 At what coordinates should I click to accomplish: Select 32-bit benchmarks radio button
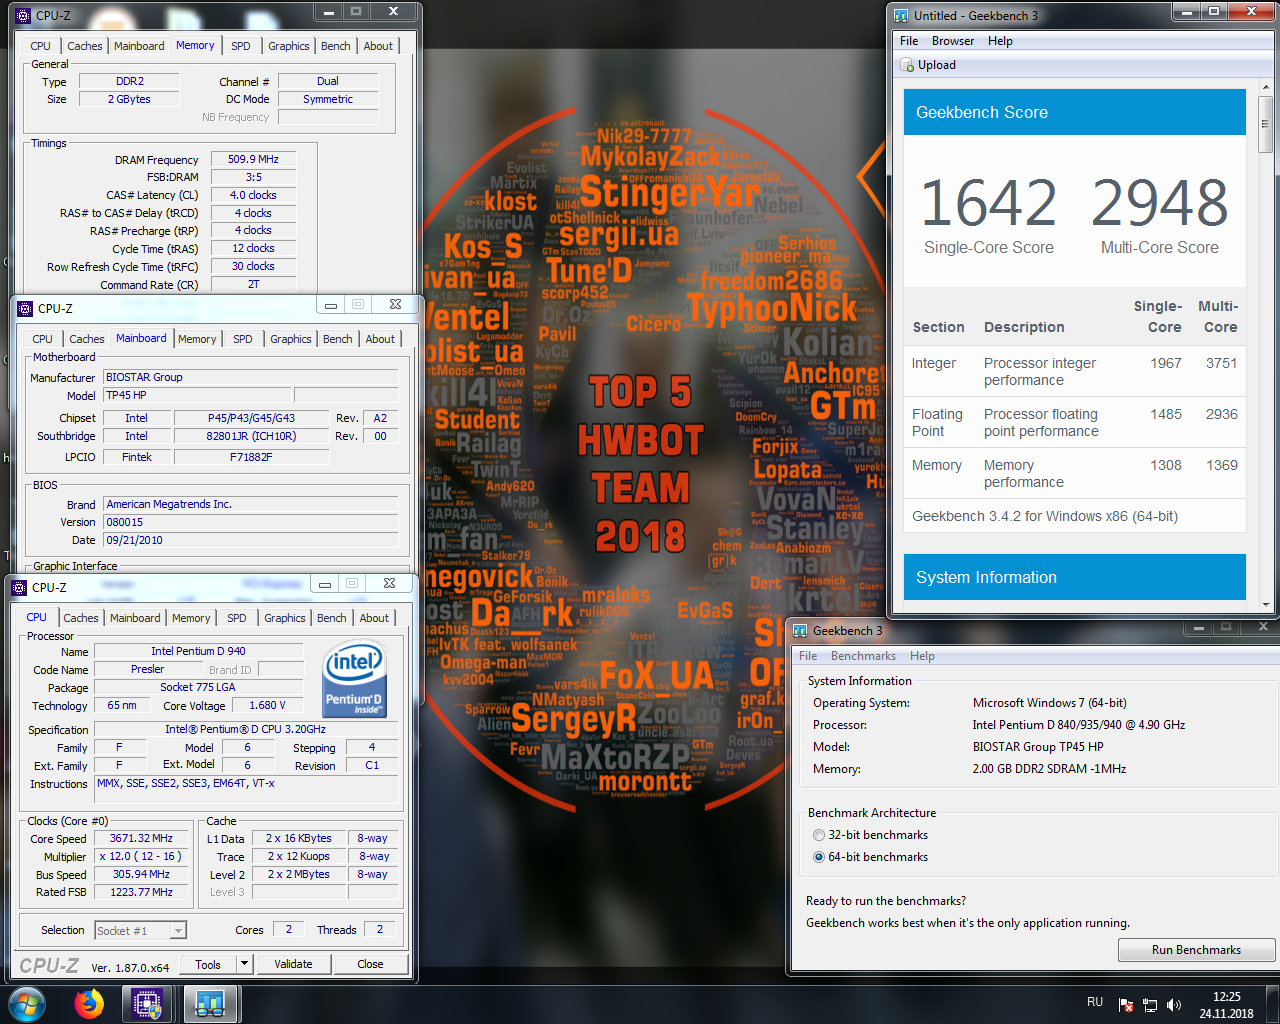coord(819,835)
